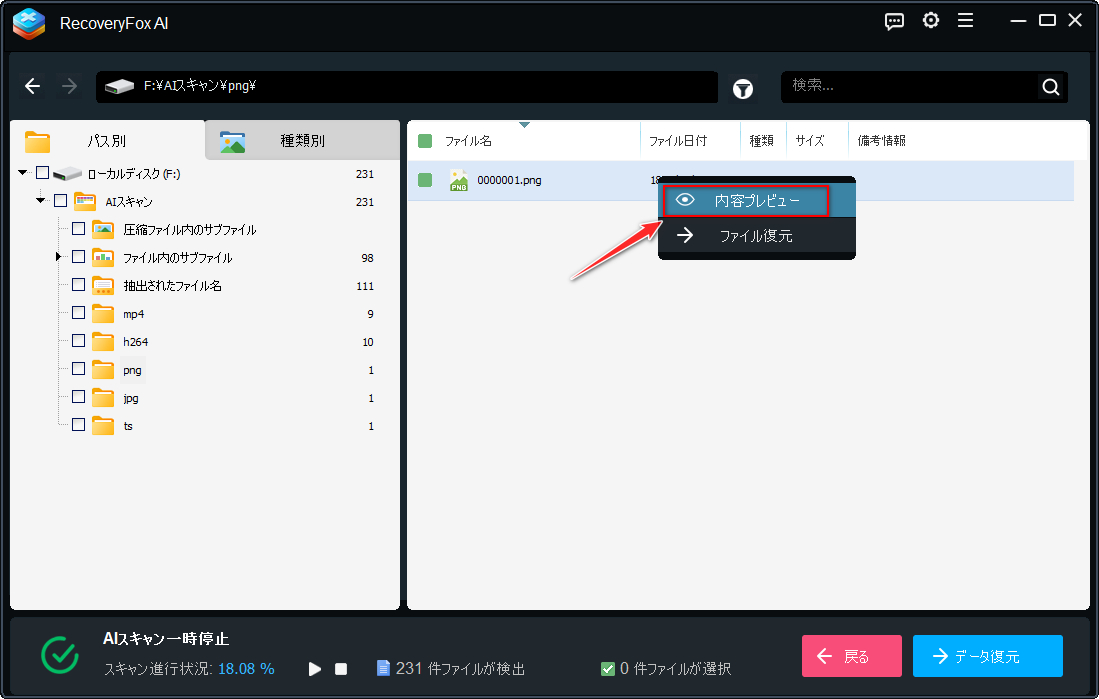Choose ファイル復元 from the context menu
This screenshot has width=1099, height=699.
757,236
